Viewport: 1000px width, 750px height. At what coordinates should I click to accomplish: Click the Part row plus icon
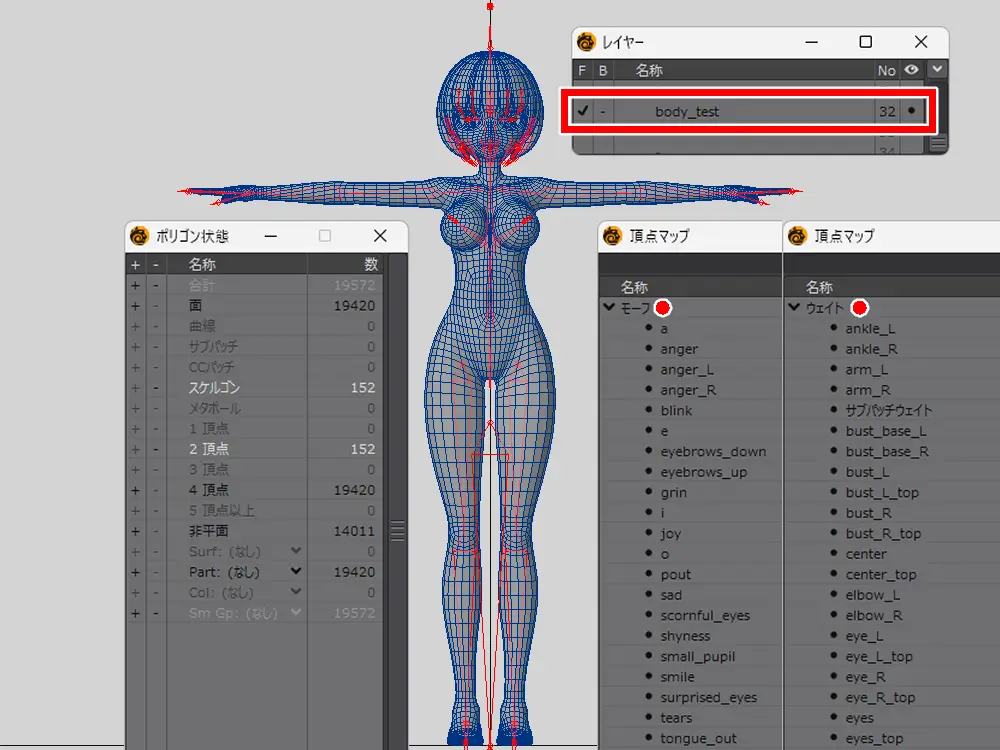tap(135, 572)
